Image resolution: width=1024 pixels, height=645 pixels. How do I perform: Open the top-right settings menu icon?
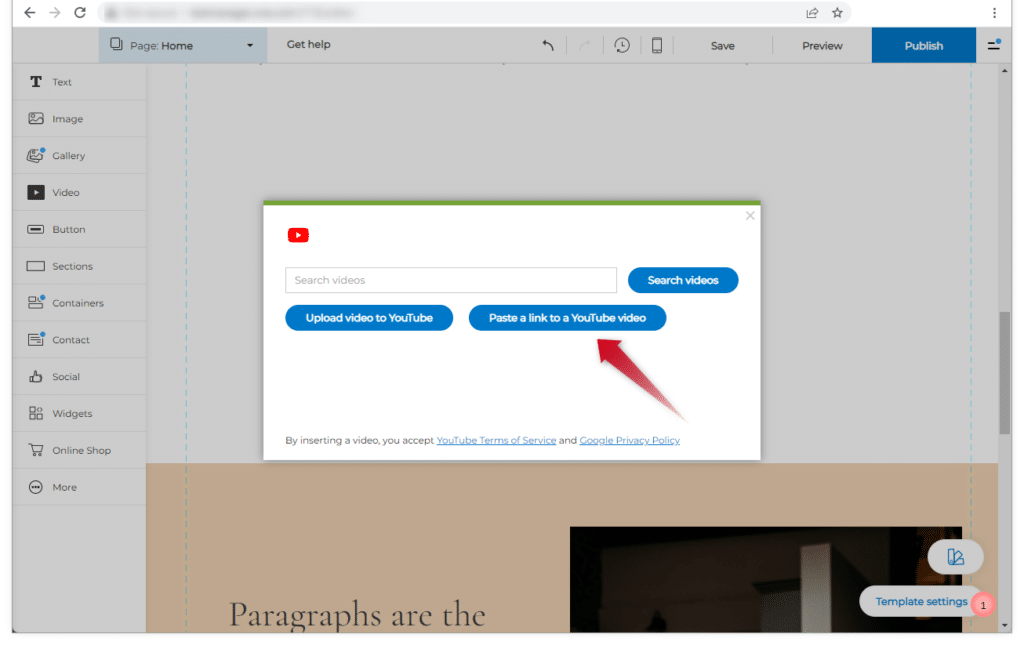tap(994, 45)
